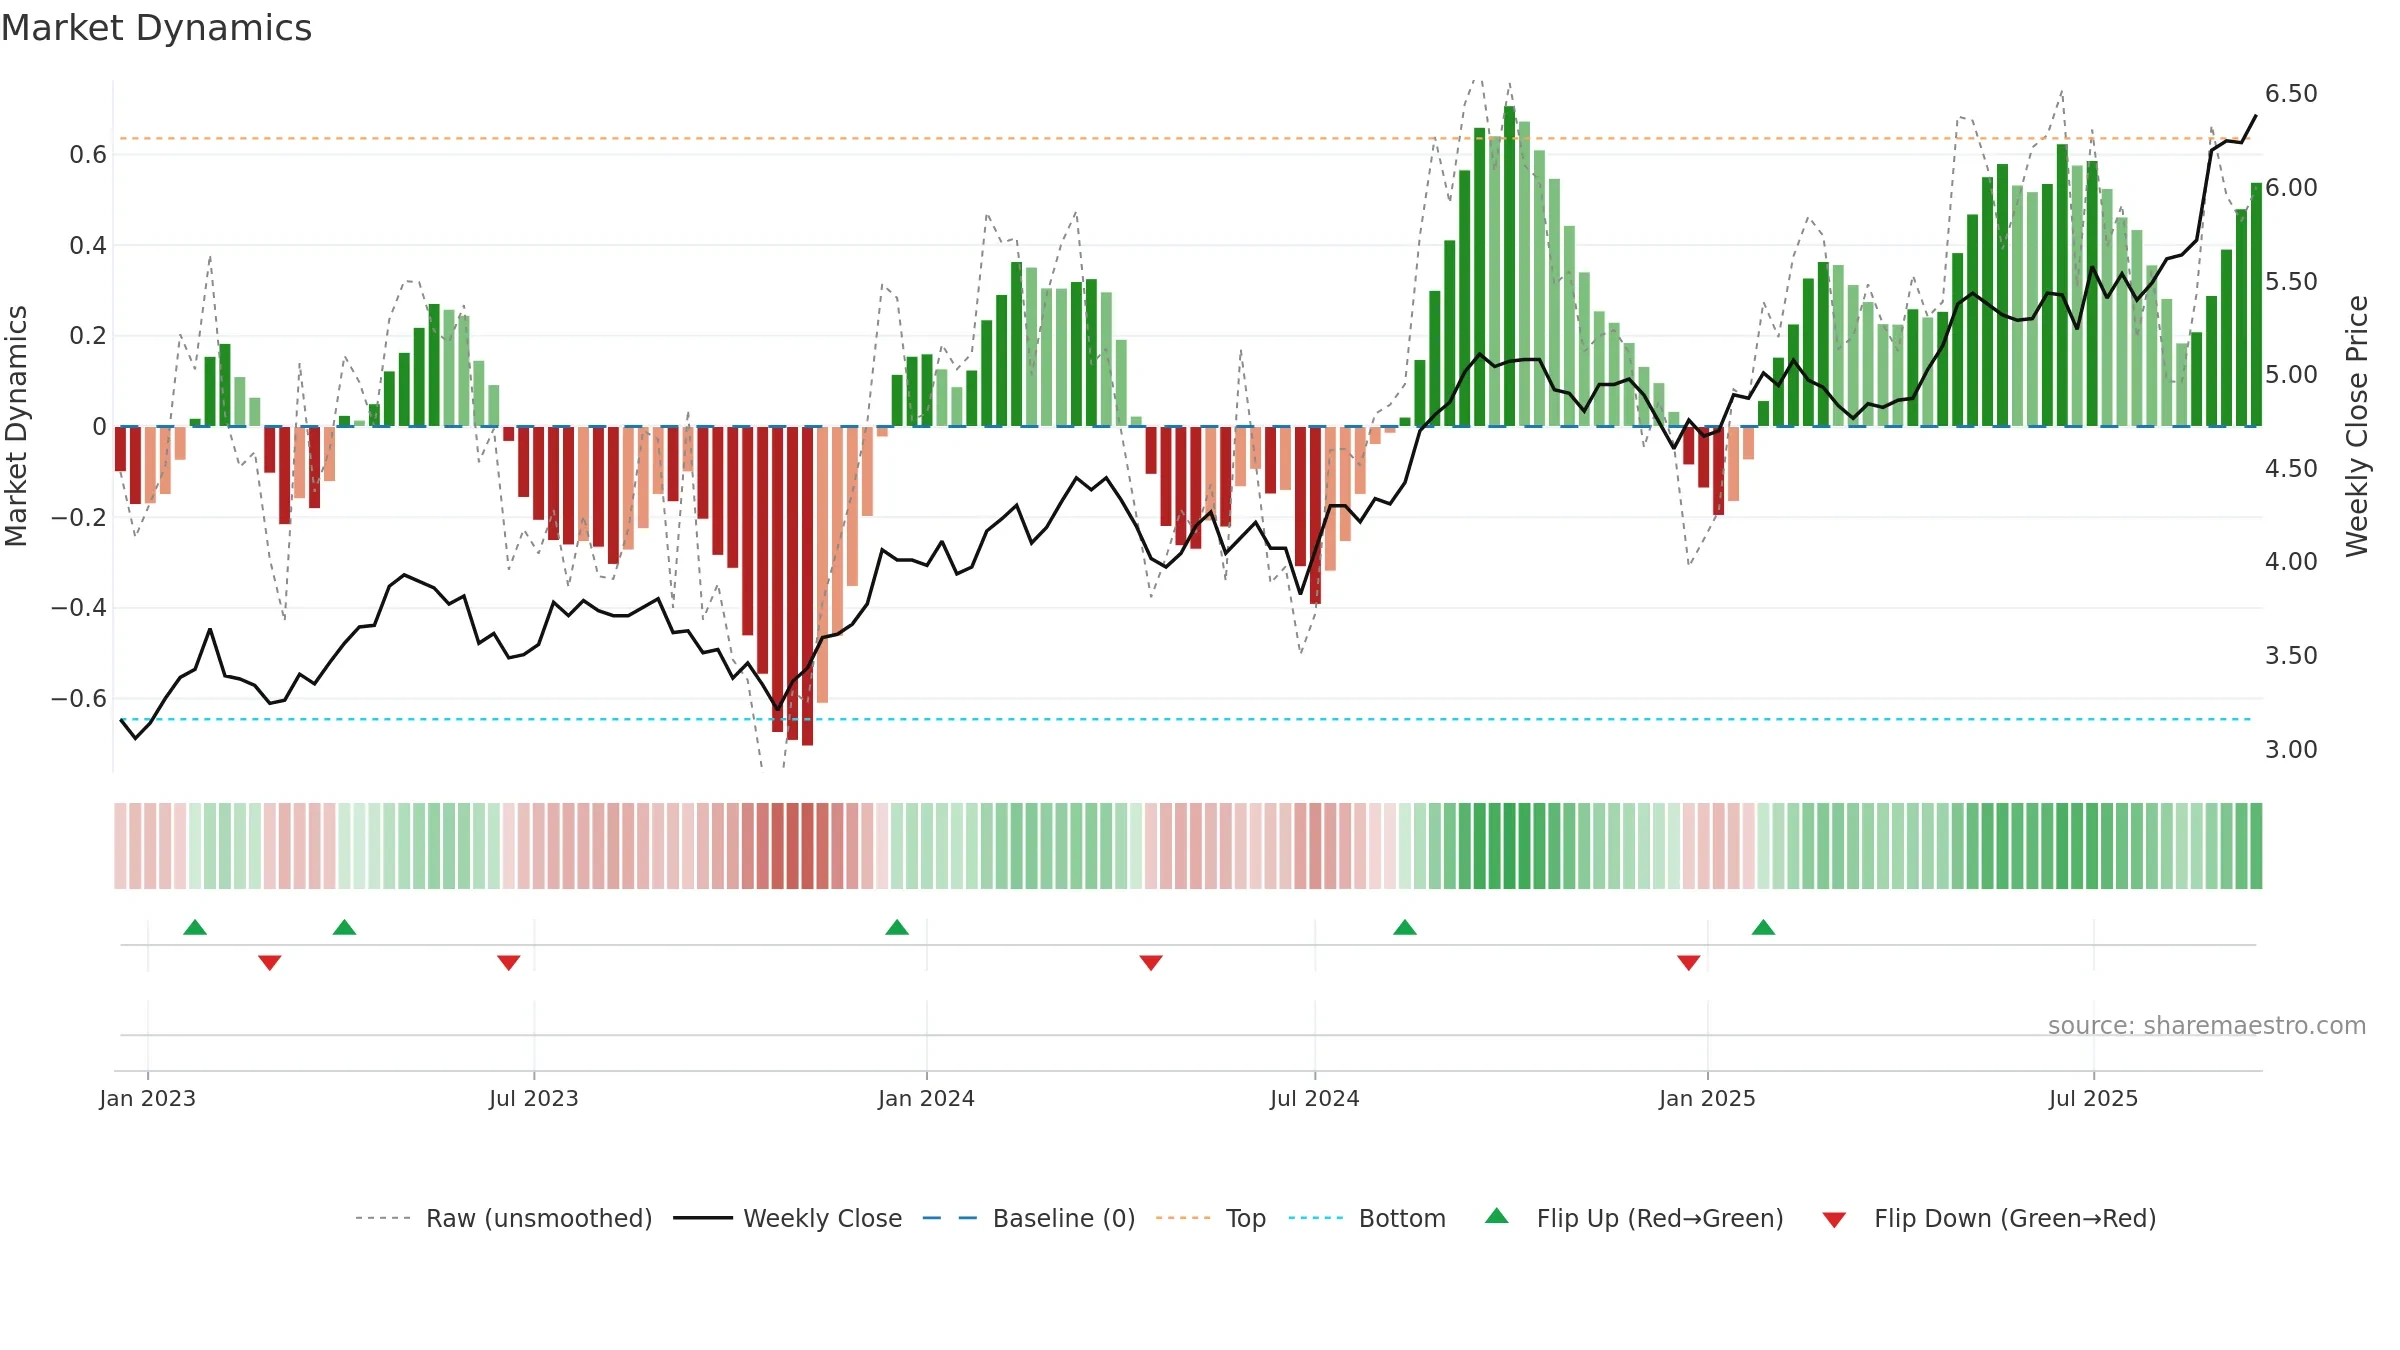Click the second green flip-up marker of 2023
2400x1350 pixels.
coord(345,927)
